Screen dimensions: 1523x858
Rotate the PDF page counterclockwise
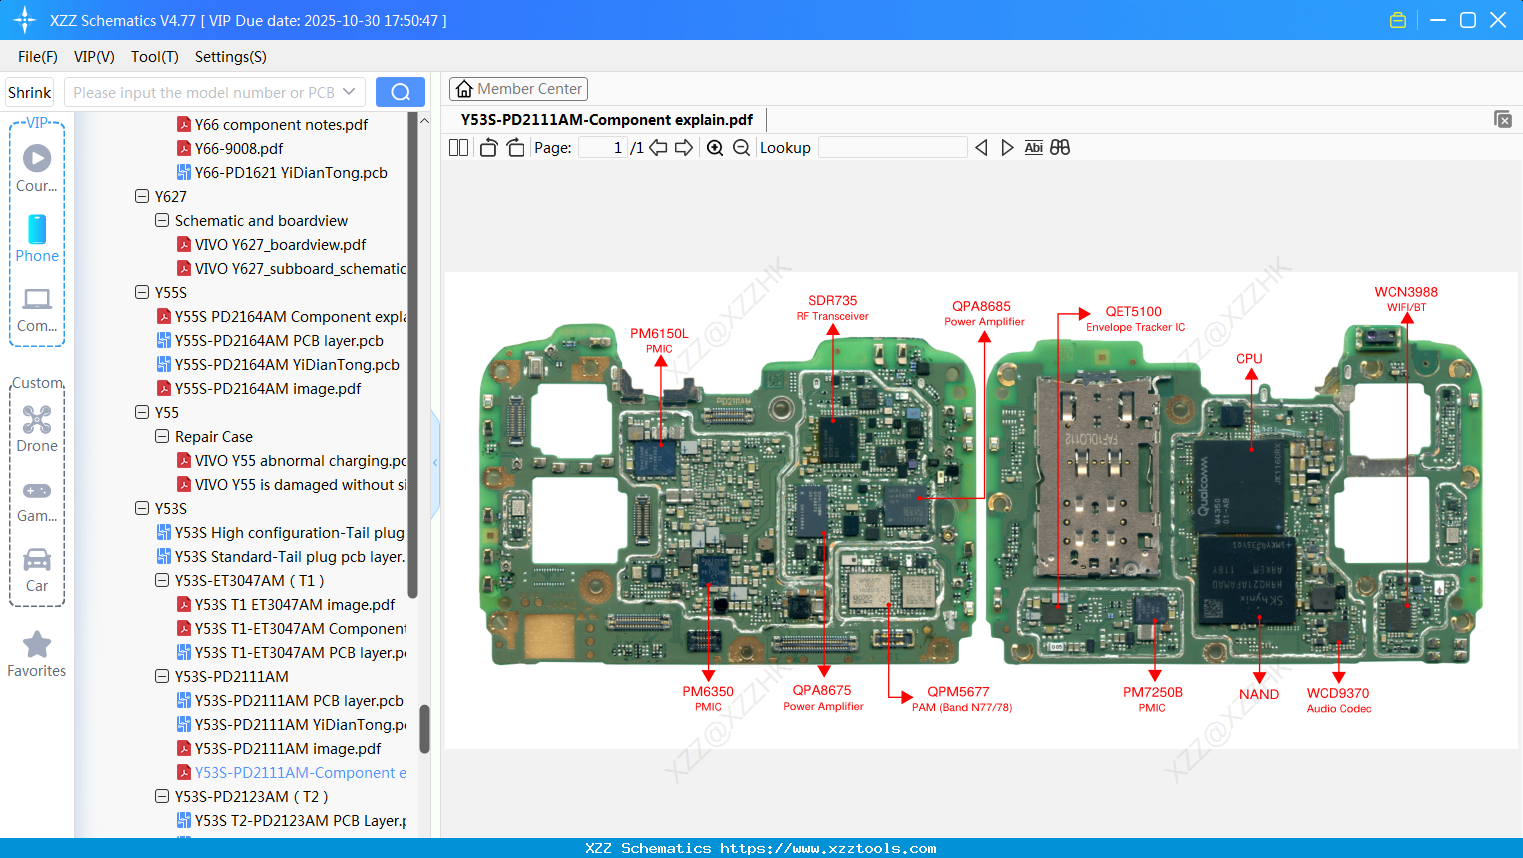(487, 147)
